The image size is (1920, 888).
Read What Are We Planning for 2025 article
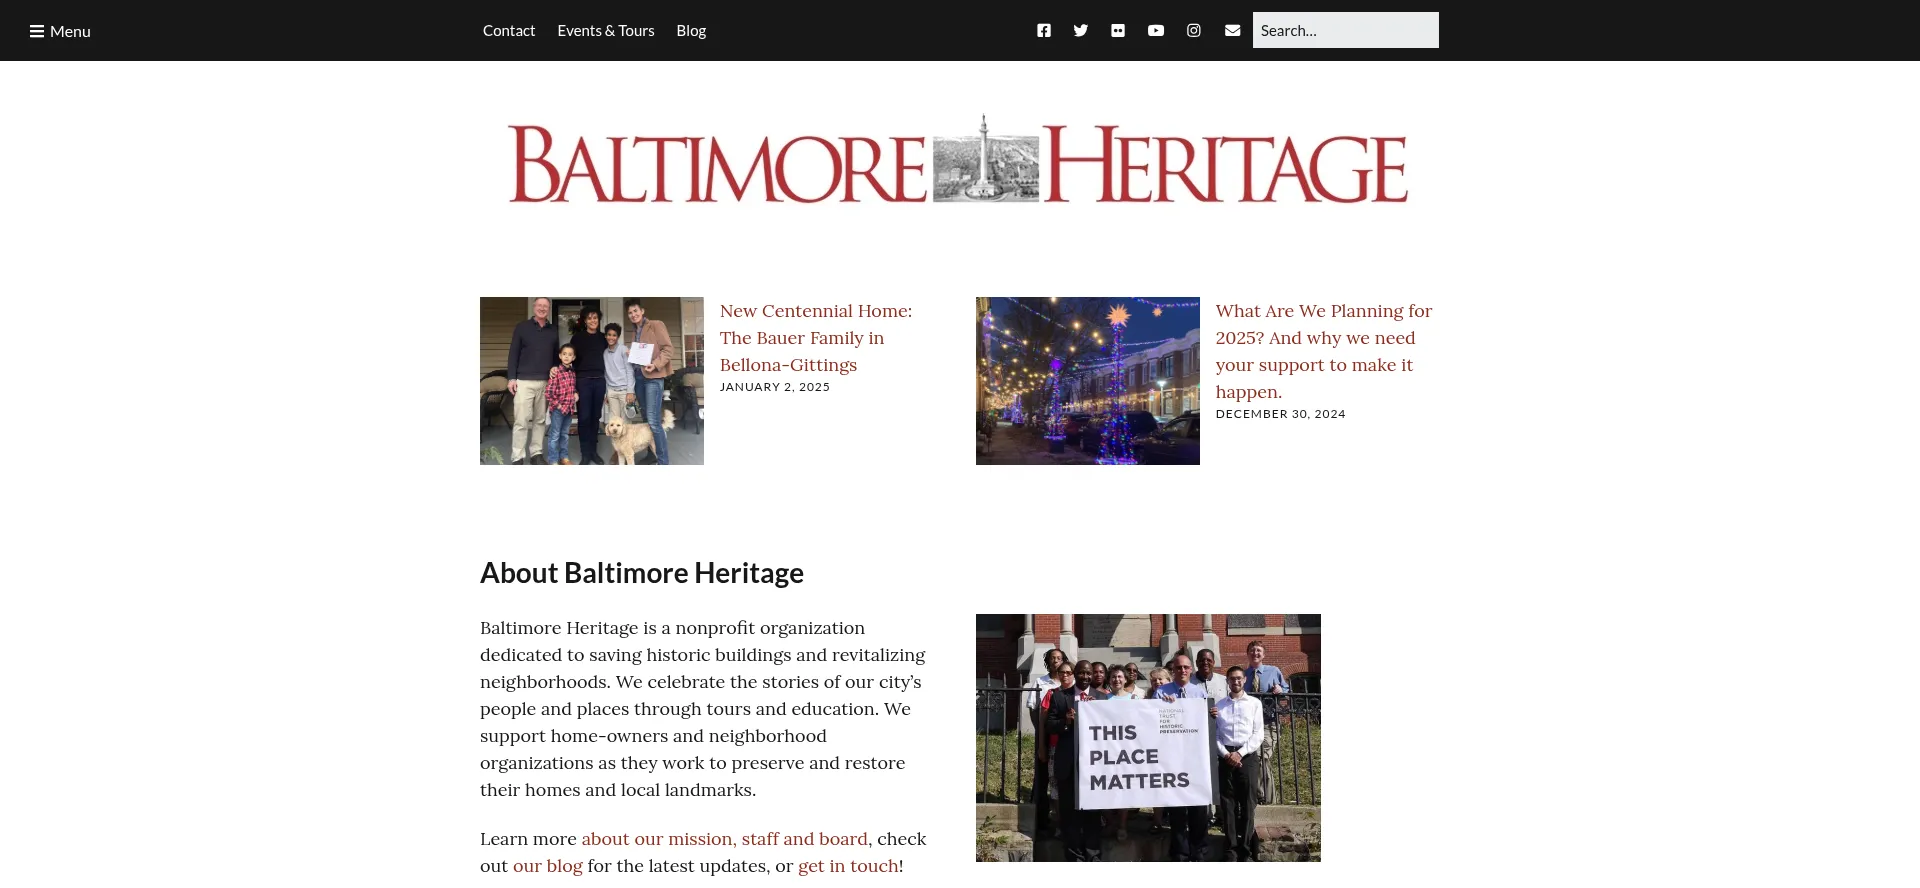point(1324,351)
